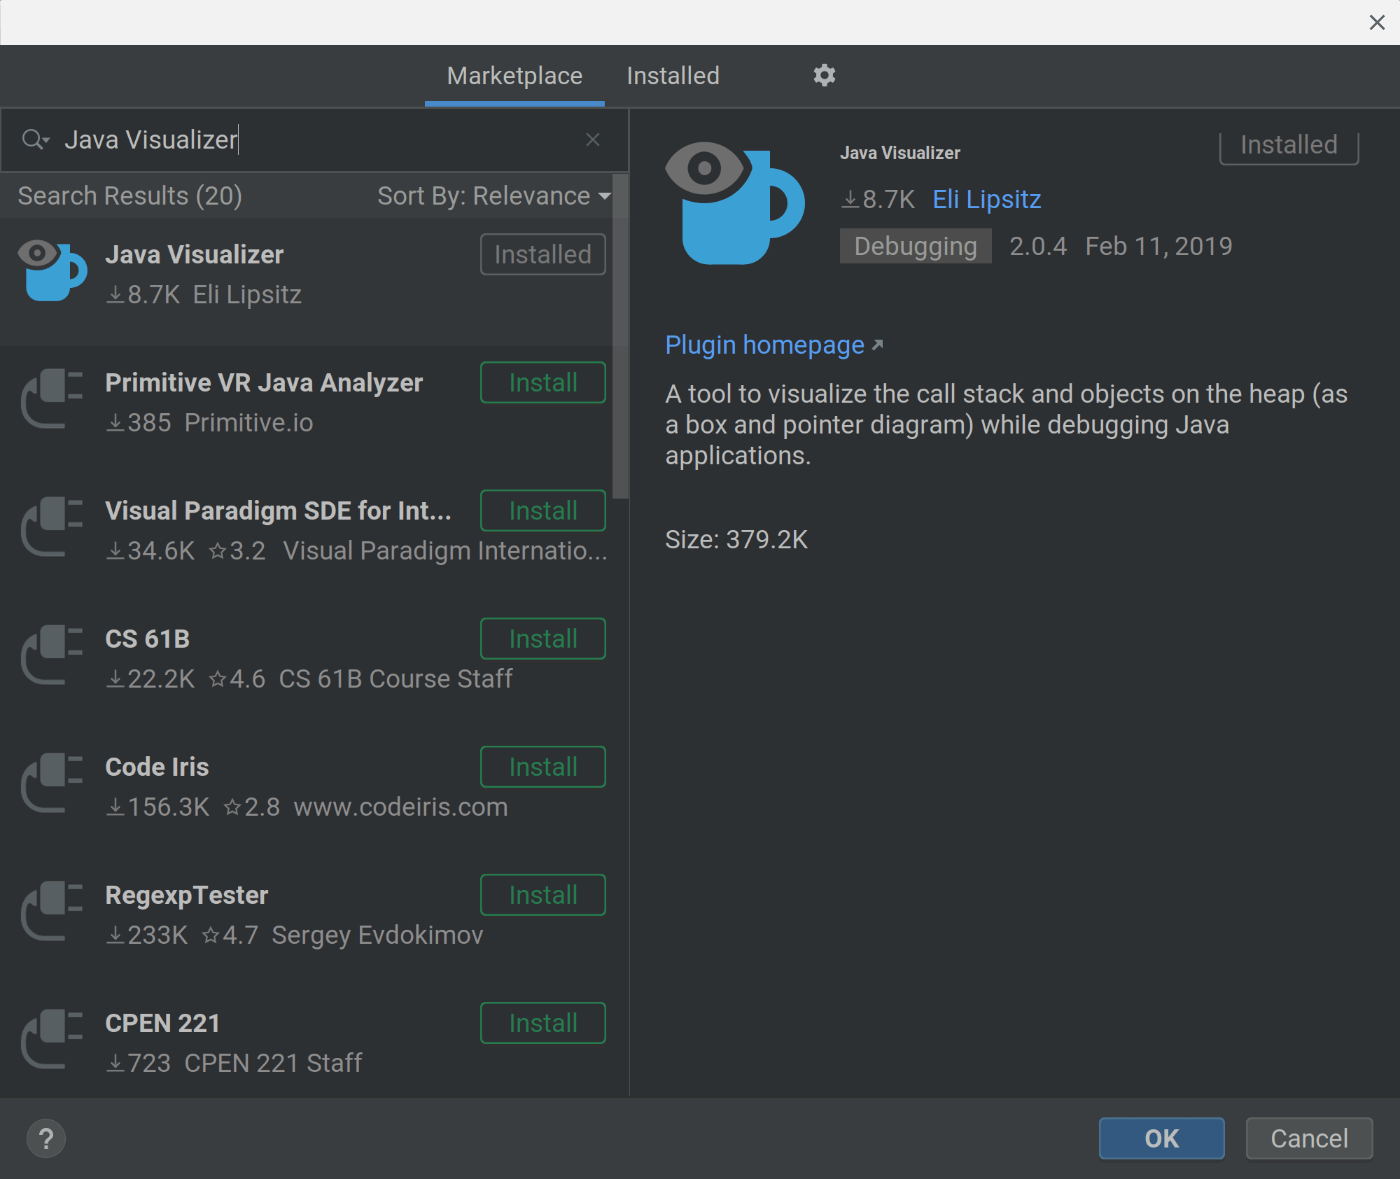Install the CS 61B plugin
The width and height of the screenshot is (1400, 1179).
(543, 639)
